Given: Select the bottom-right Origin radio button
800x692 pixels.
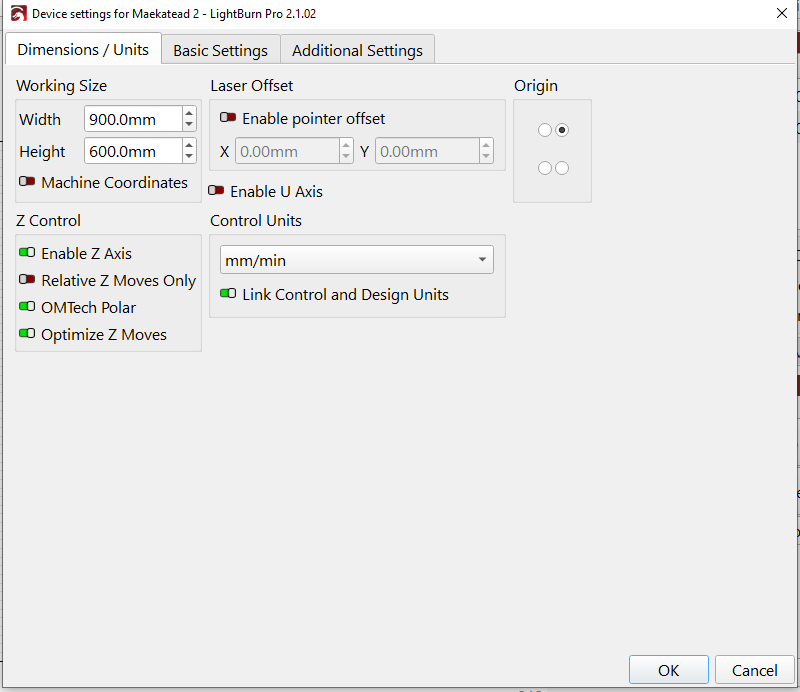Looking at the screenshot, I should [x=562, y=168].
